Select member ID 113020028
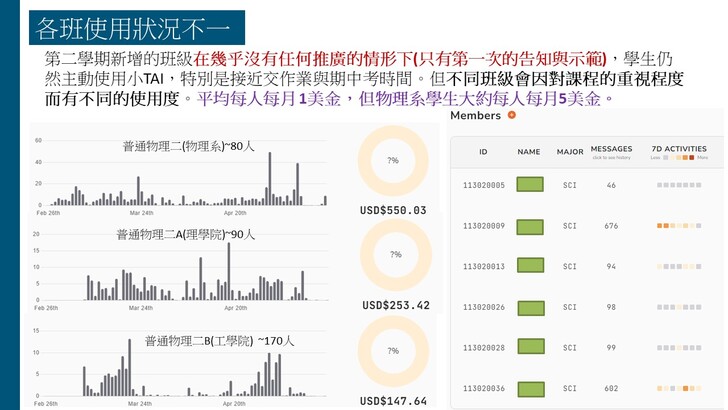The image size is (728, 410). coord(484,348)
